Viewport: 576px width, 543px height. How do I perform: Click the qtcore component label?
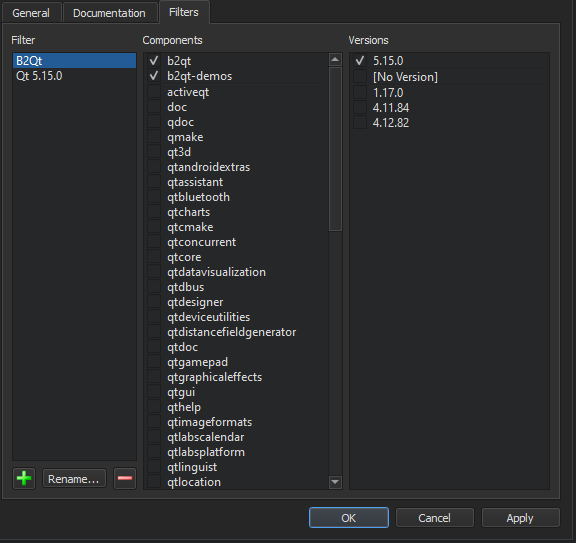click(x=184, y=257)
